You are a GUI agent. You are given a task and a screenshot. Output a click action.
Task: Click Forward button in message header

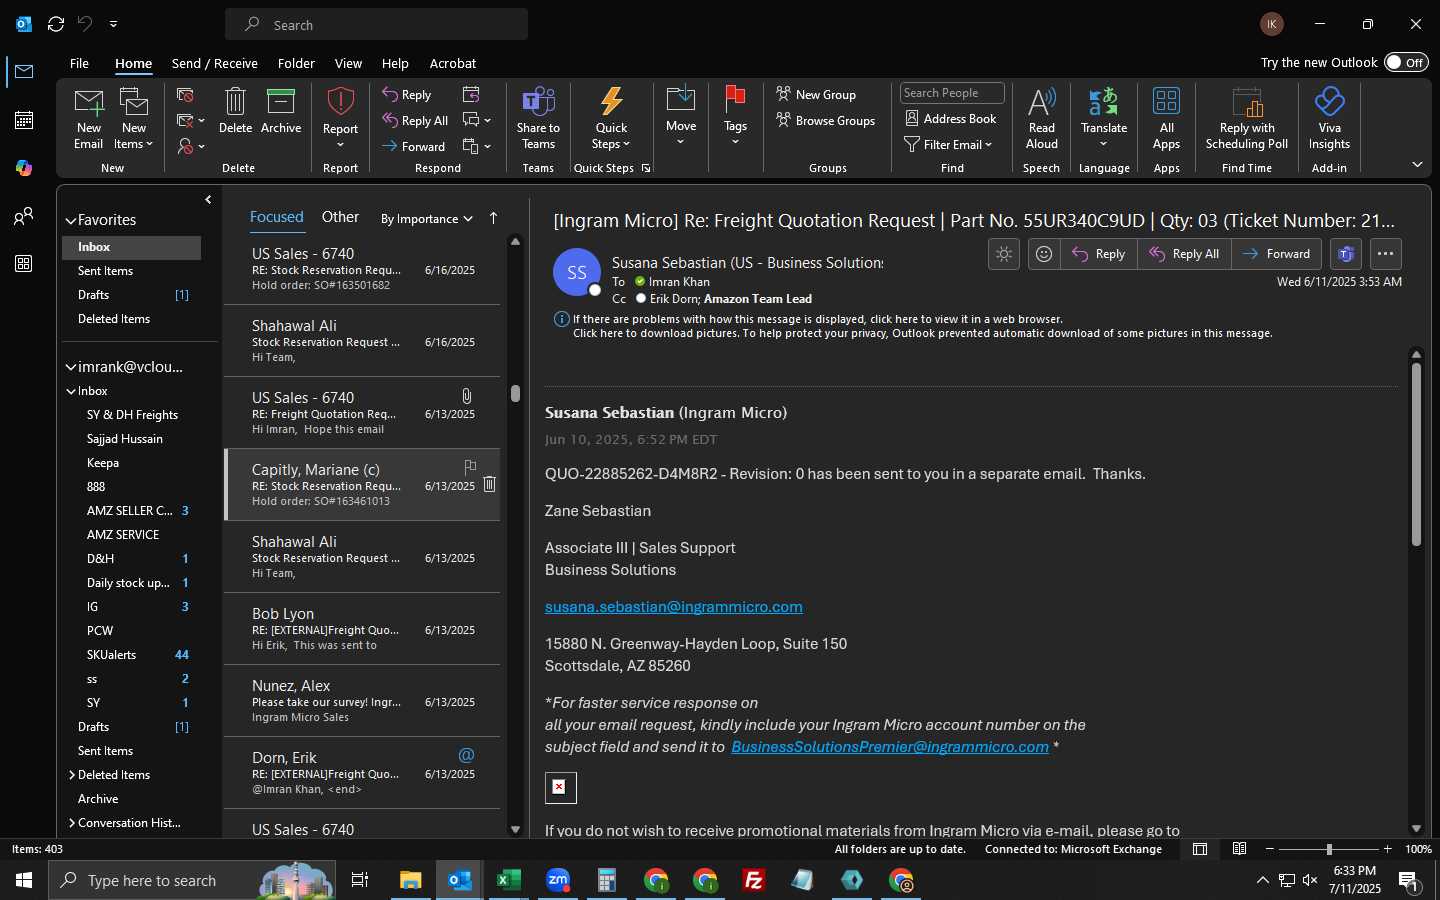1276,254
